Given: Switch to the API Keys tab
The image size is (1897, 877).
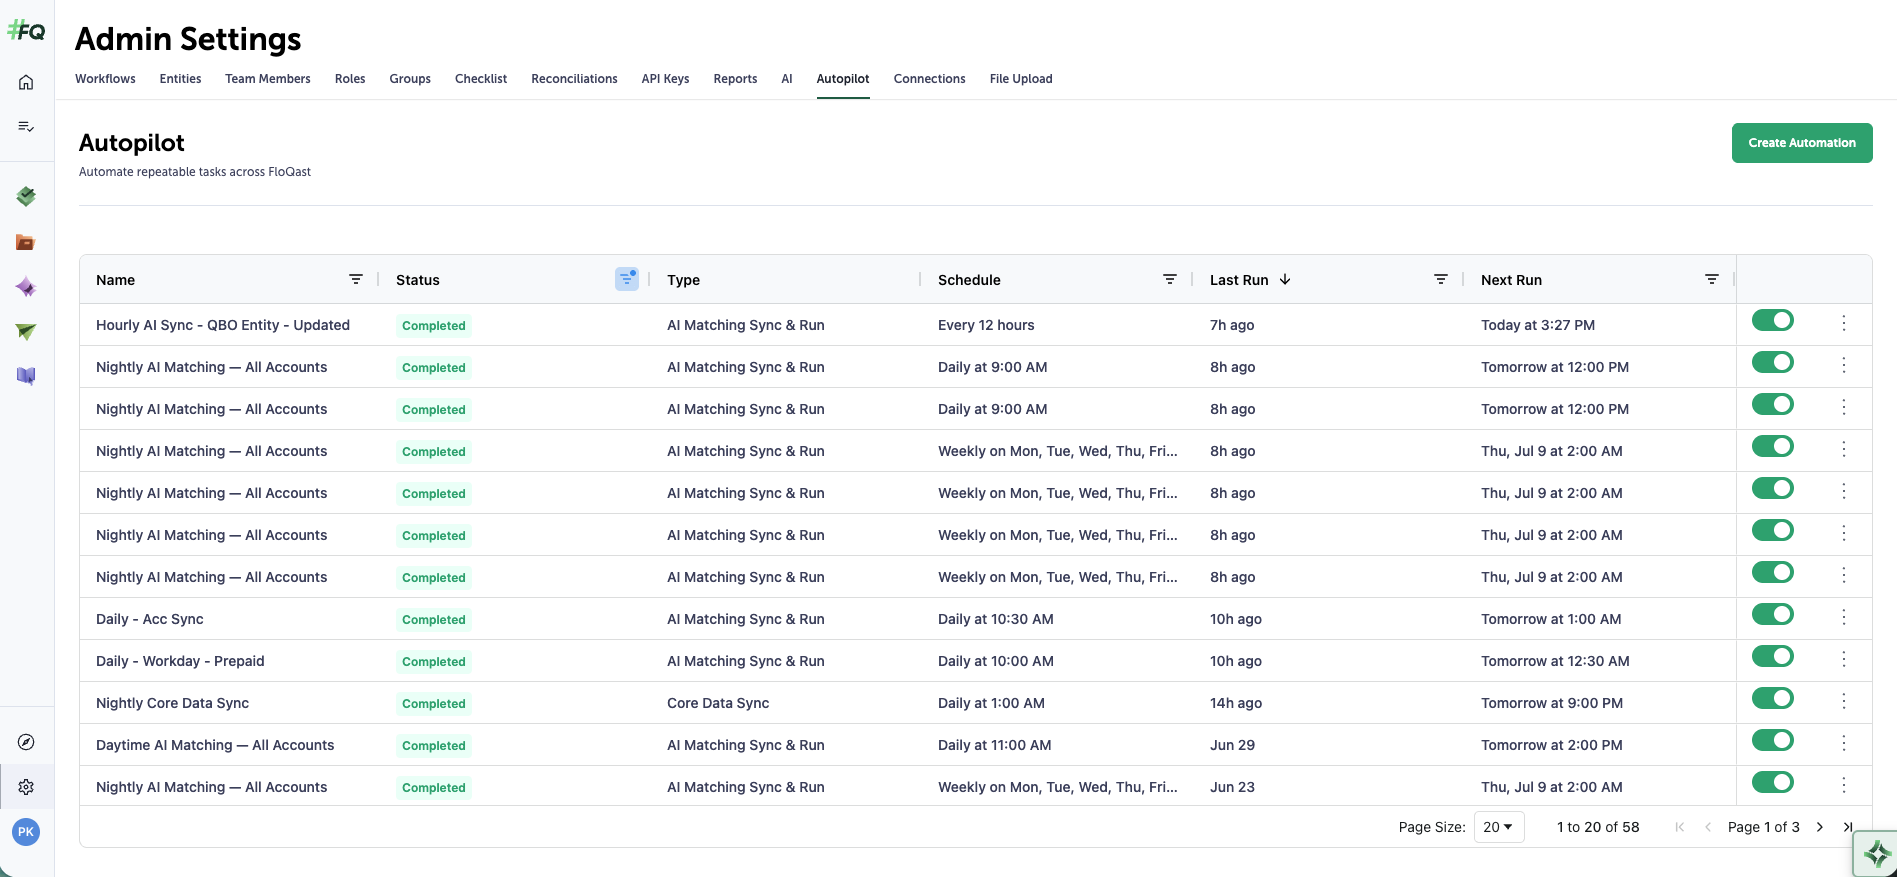Looking at the screenshot, I should 665,79.
